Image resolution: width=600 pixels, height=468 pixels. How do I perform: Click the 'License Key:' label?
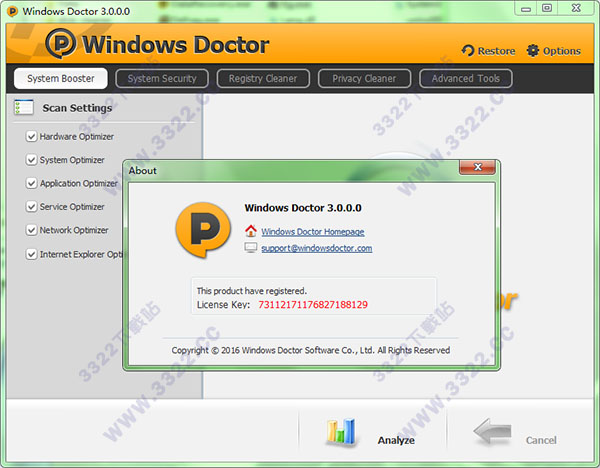(223, 305)
